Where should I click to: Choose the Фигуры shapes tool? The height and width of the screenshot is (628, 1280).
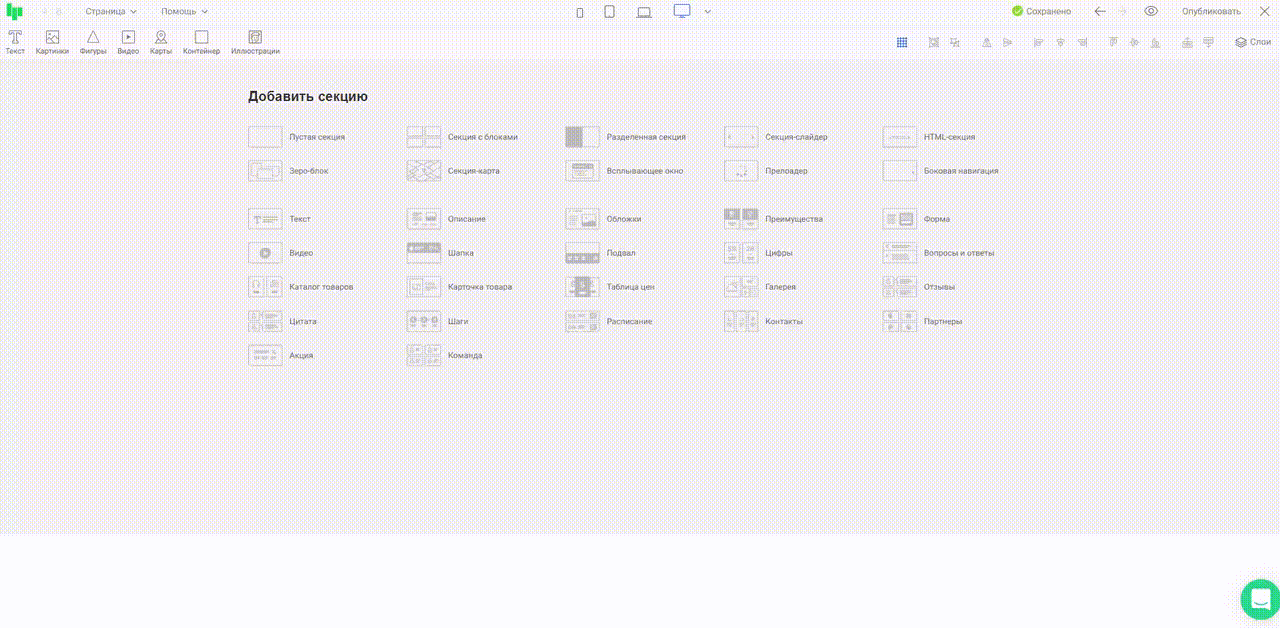coord(93,41)
